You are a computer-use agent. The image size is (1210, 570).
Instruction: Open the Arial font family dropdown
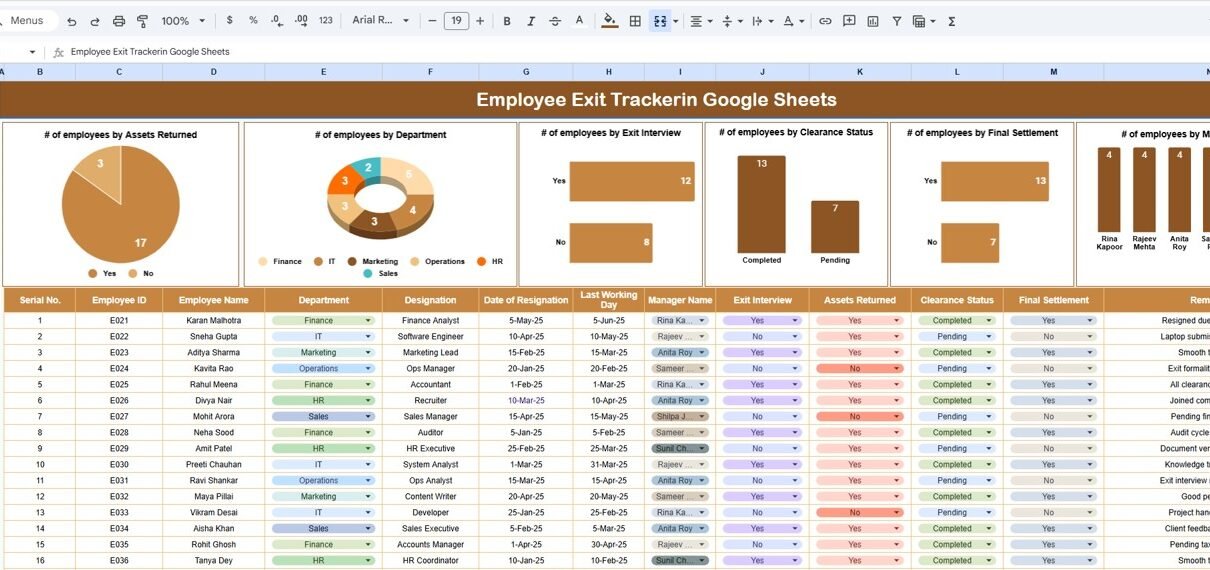381,21
